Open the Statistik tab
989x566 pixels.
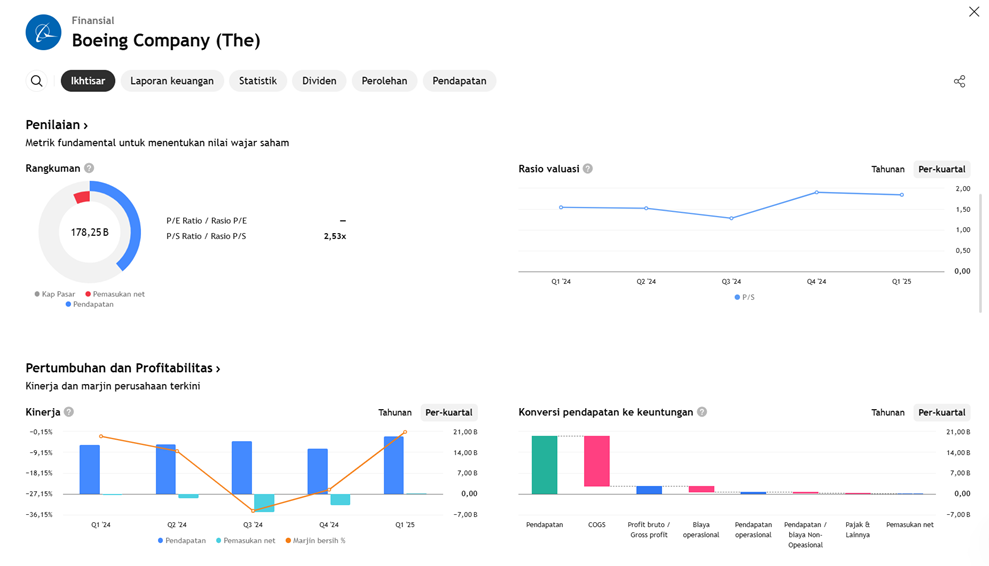tap(257, 81)
